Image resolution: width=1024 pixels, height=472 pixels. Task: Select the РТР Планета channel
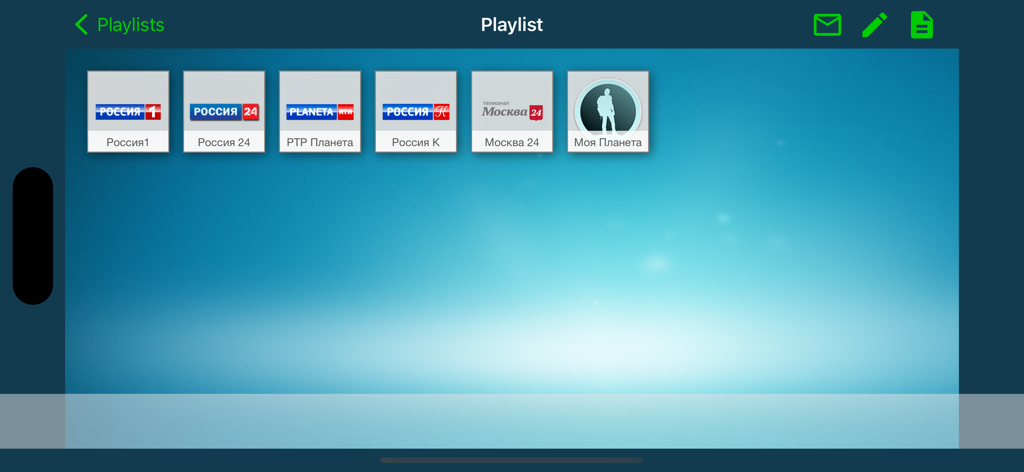320,112
